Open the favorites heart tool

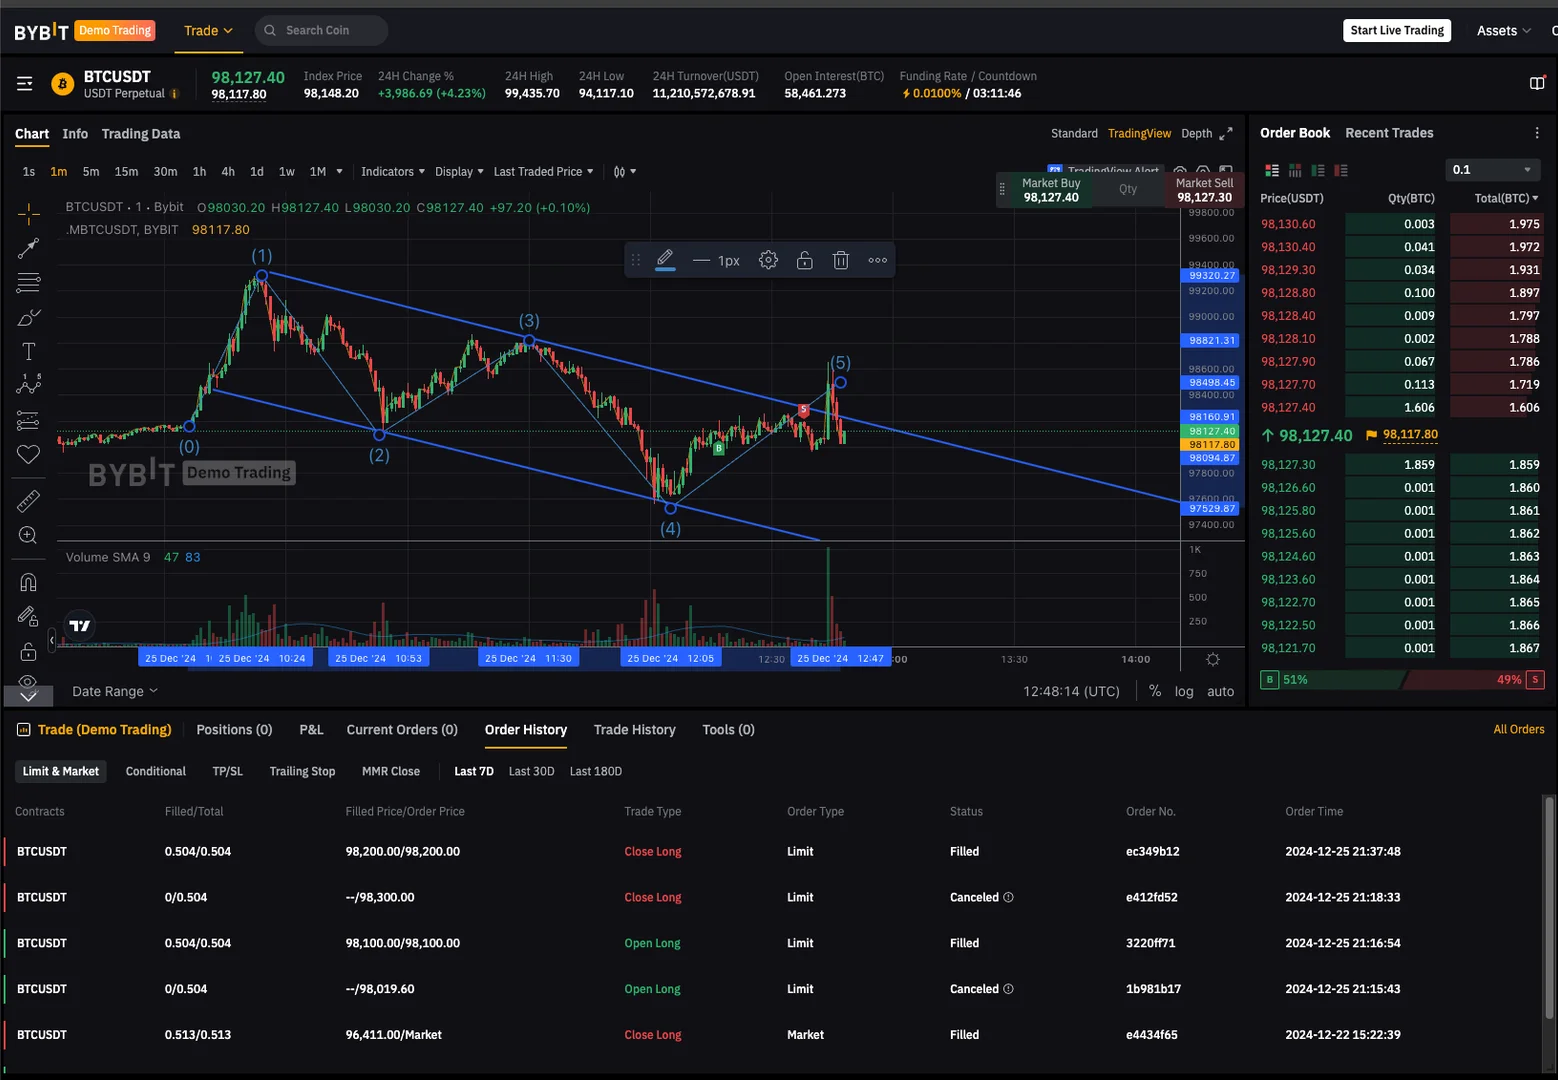point(28,455)
